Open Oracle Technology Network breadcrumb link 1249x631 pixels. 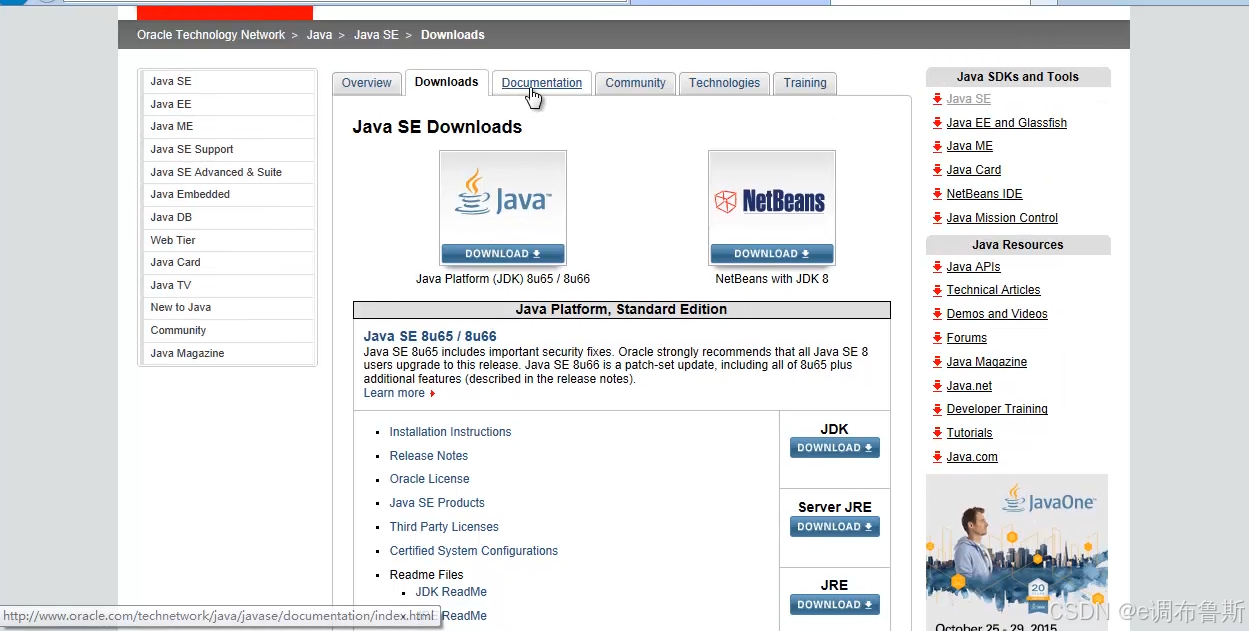pyautogui.click(x=211, y=35)
